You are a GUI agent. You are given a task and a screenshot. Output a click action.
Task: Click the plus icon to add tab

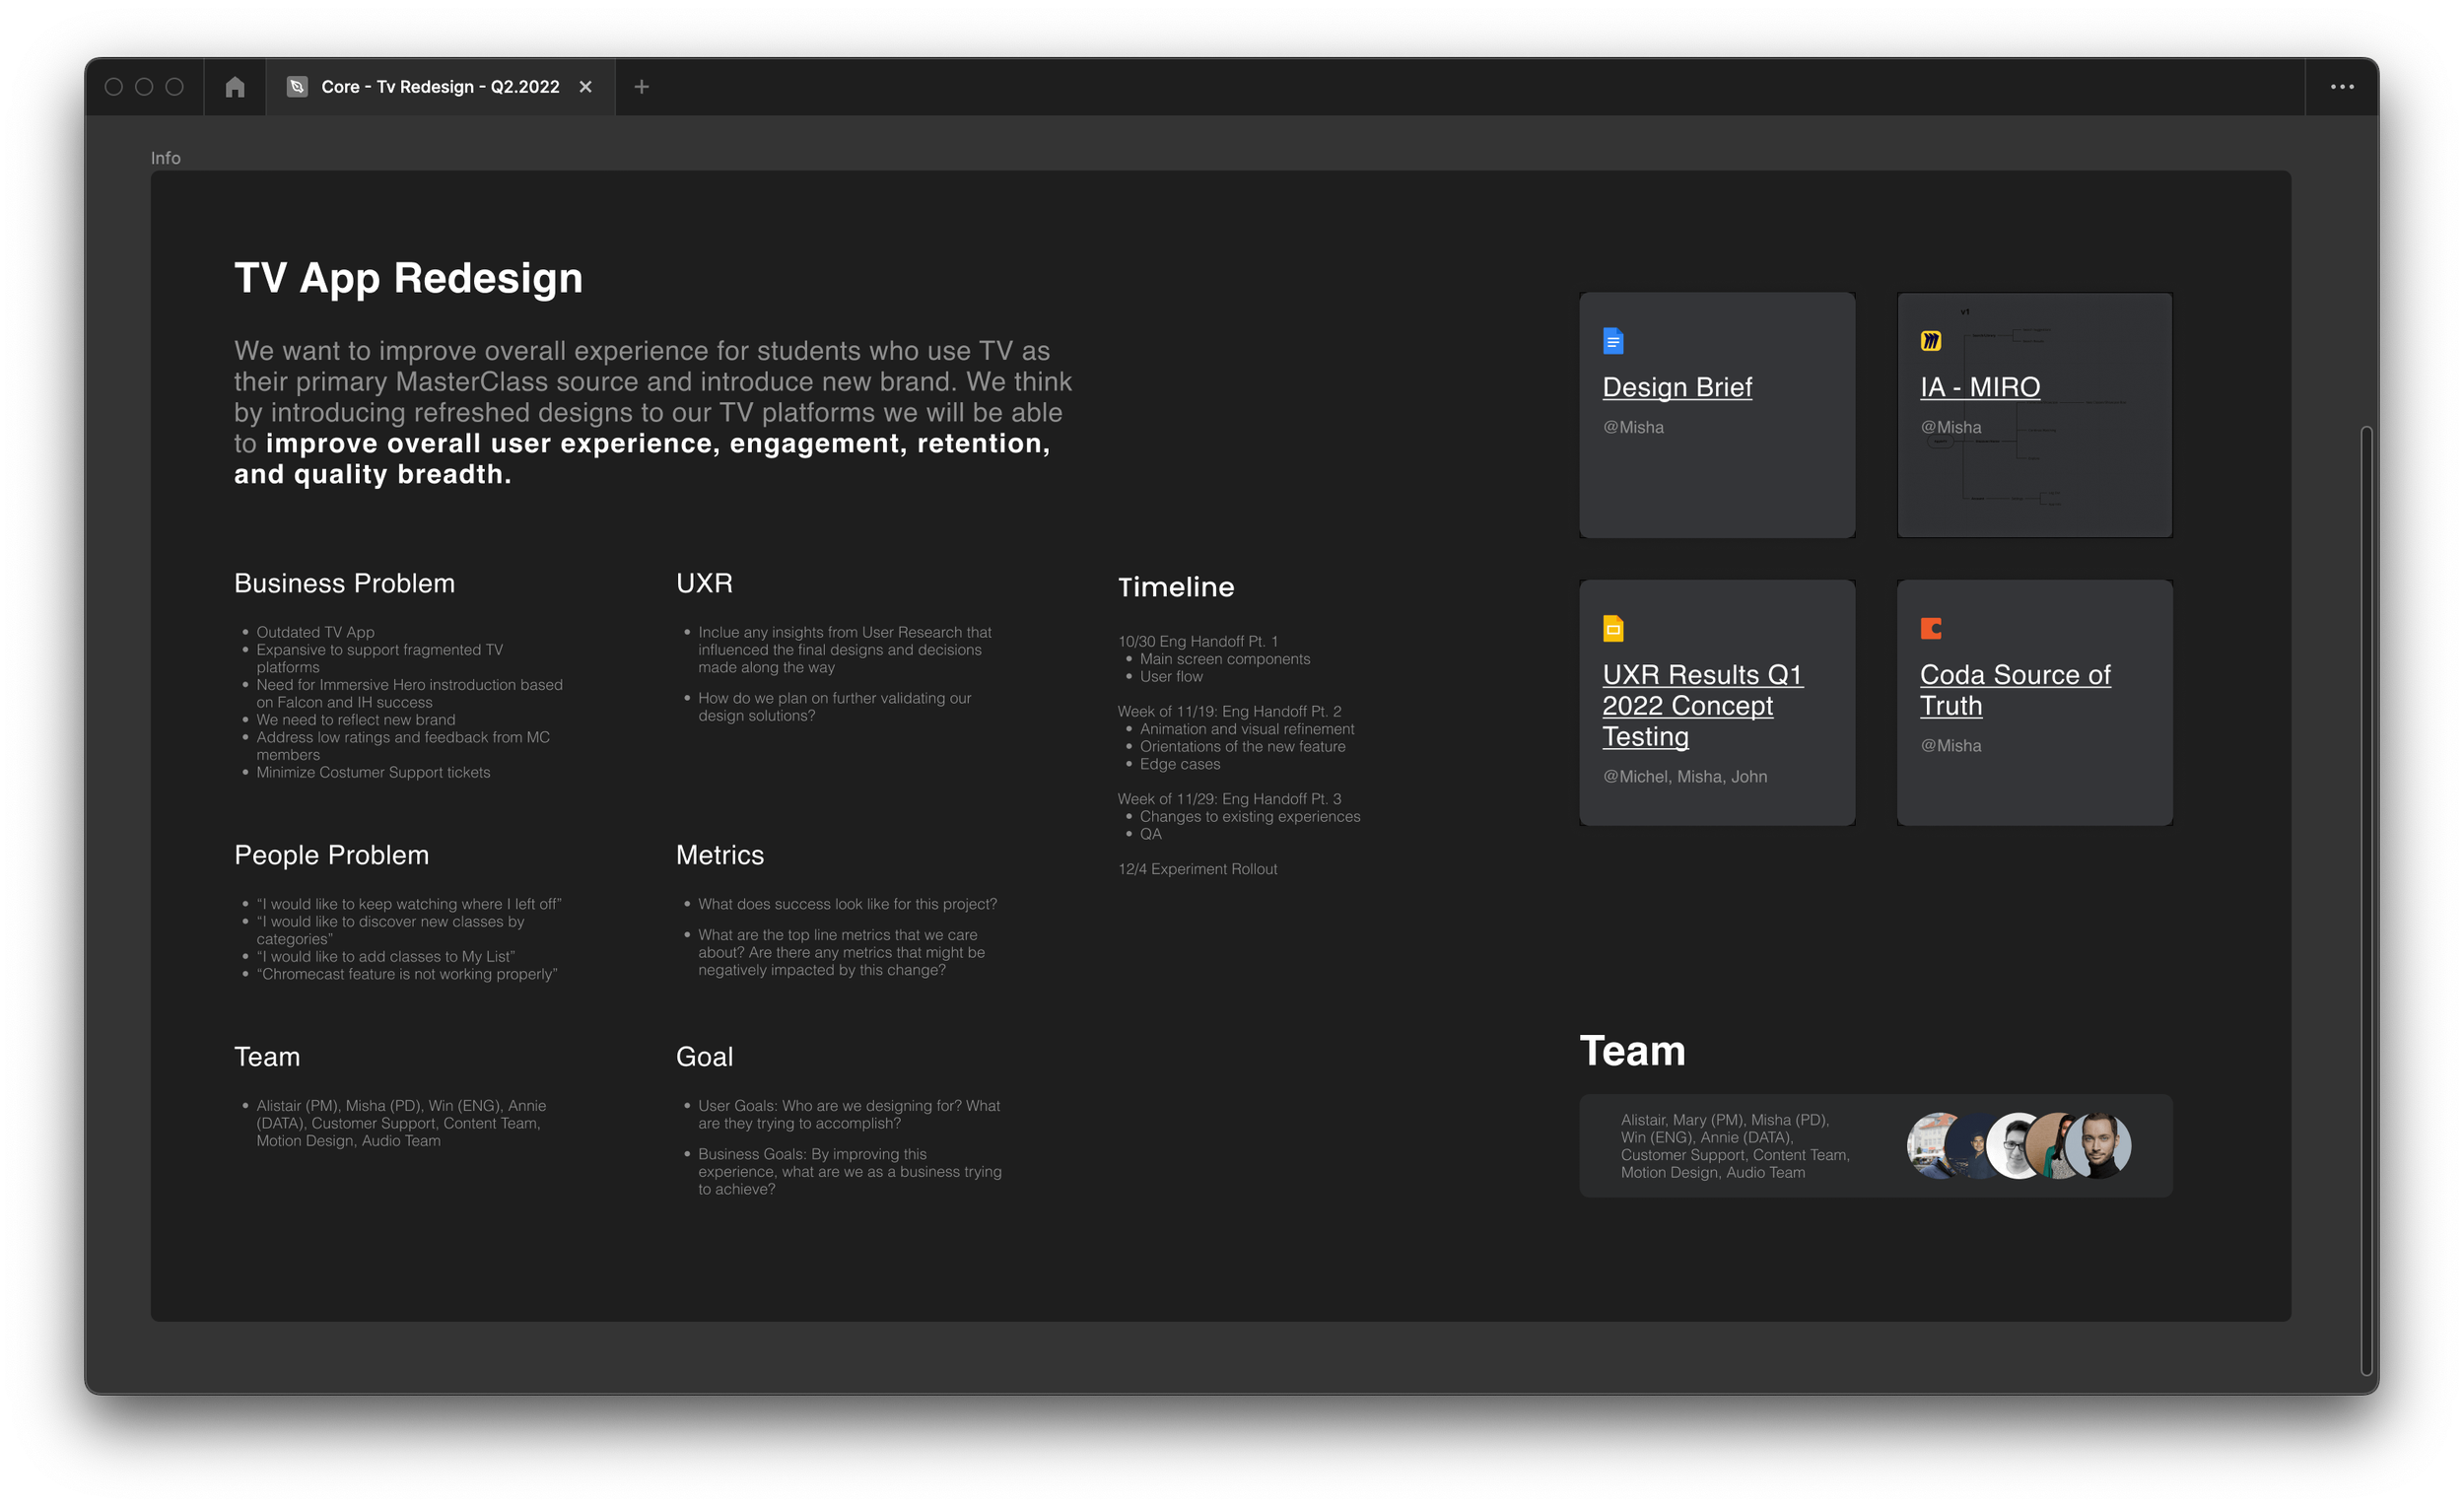point(642,87)
